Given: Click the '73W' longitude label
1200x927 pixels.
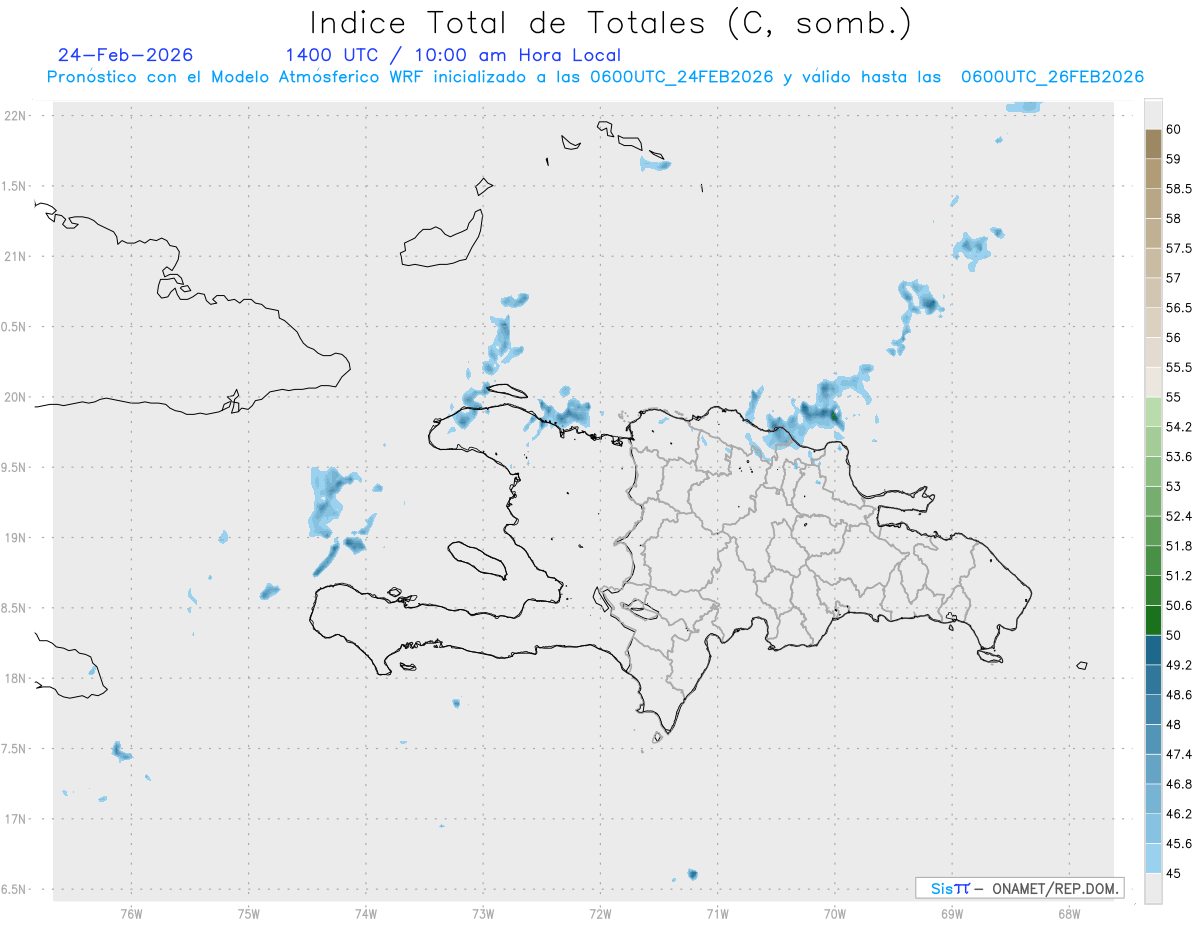Looking at the screenshot, I should 483,914.
